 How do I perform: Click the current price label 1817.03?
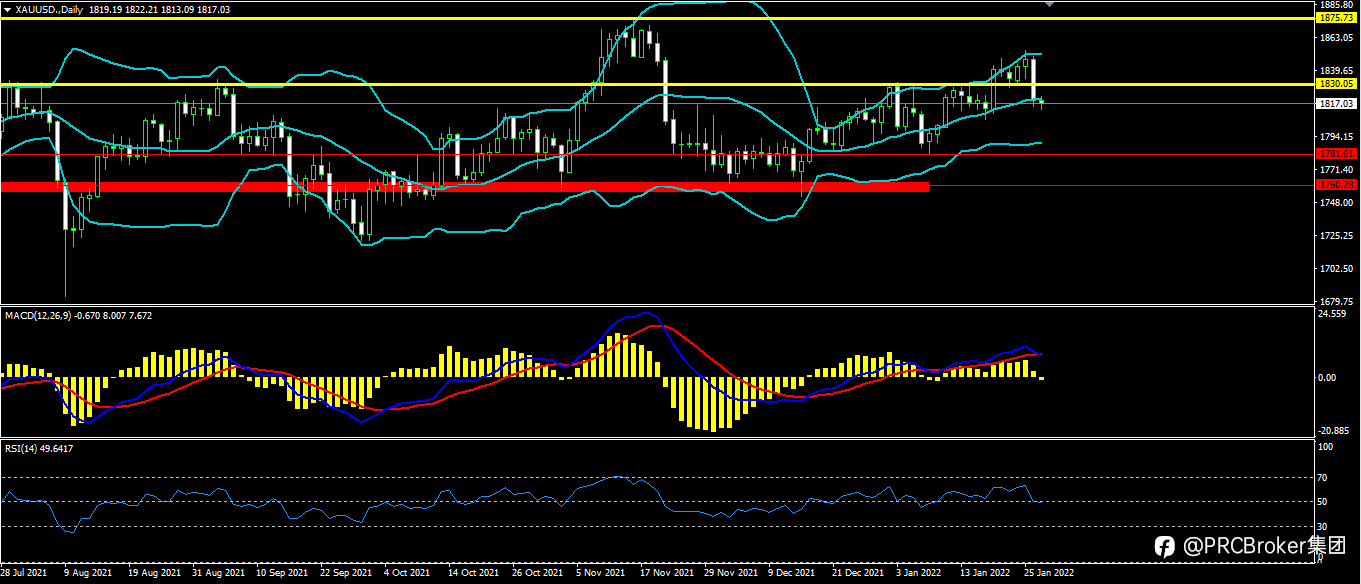1336,103
